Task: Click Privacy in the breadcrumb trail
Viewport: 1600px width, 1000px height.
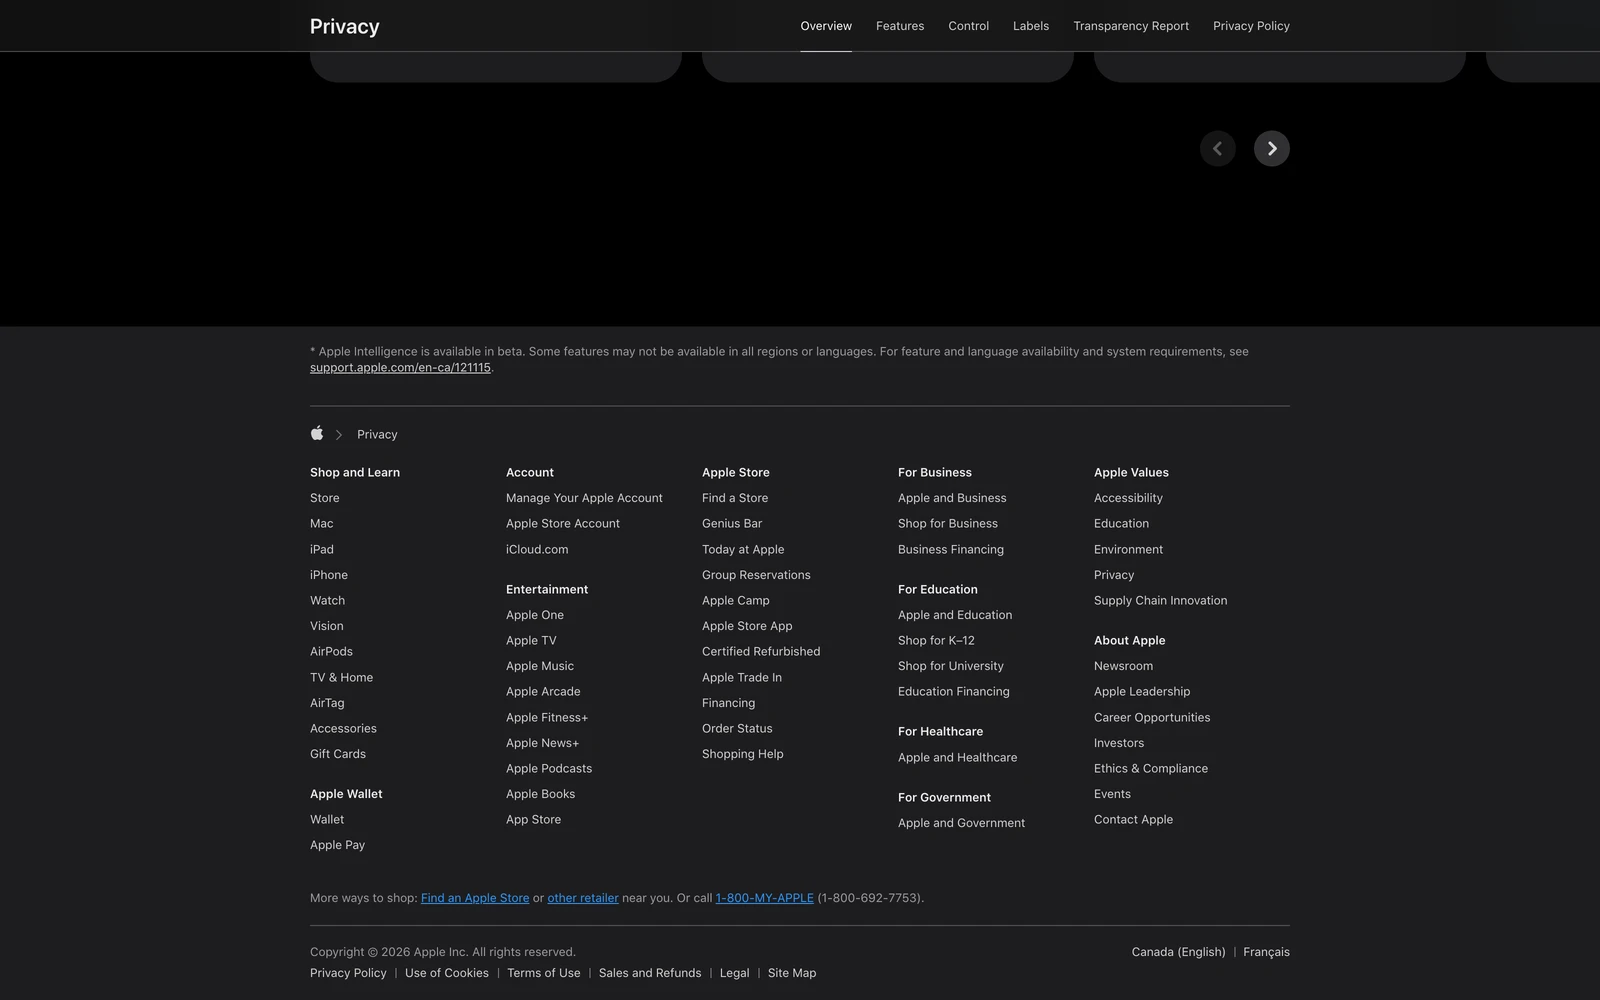Action: pyautogui.click(x=377, y=435)
